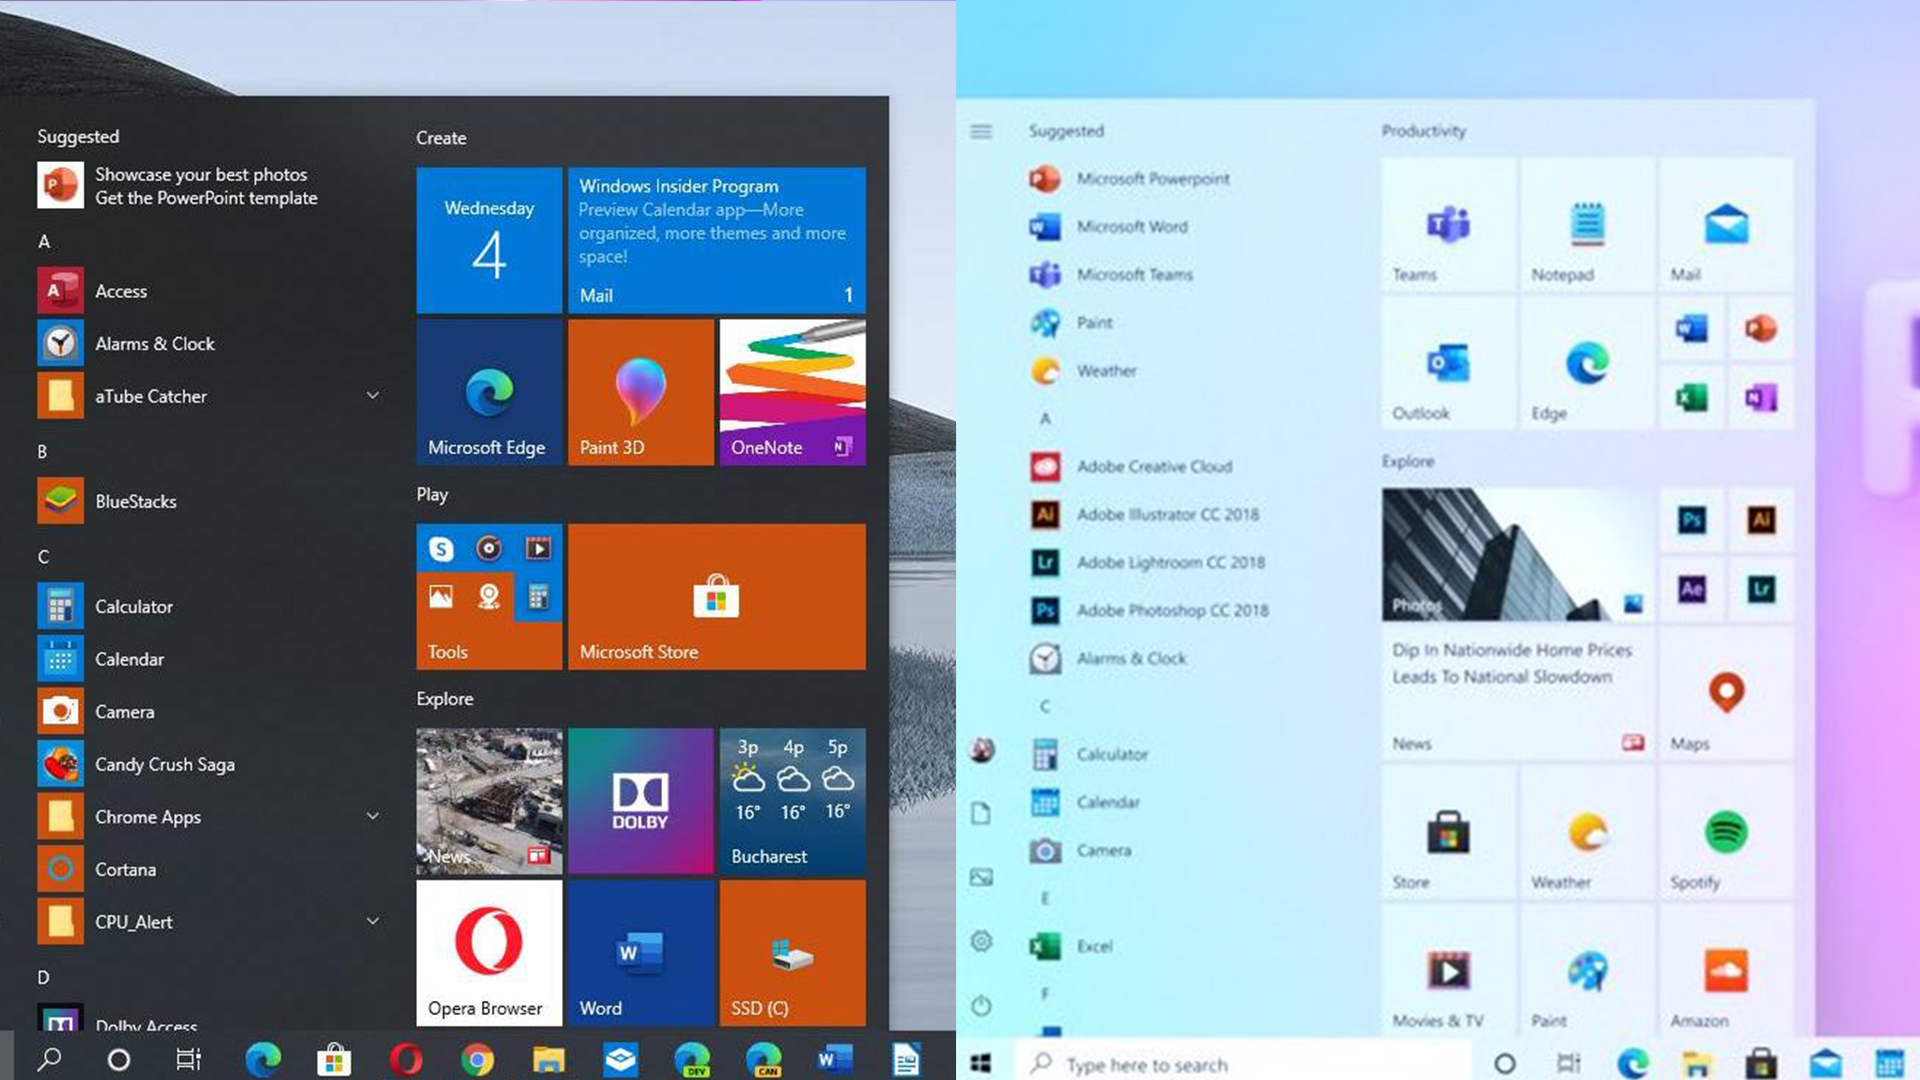Click the Start button in the right taskbar

coord(981,1064)
